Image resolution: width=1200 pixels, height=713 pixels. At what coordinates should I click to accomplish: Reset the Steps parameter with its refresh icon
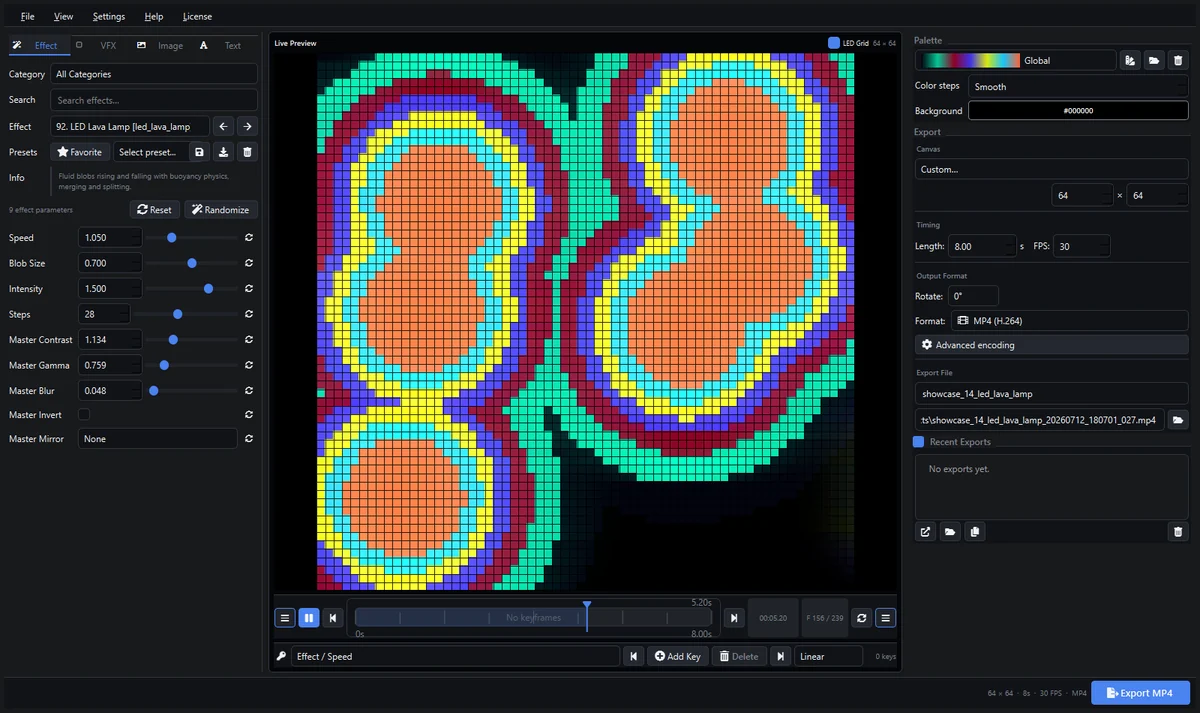248,314
